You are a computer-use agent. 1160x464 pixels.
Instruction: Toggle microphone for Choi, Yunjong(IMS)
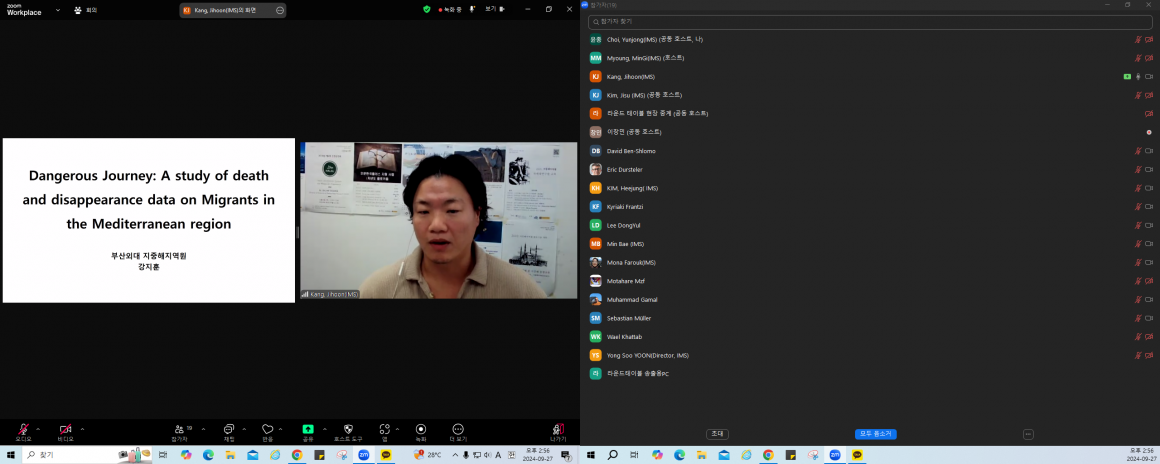click(x=1138, y=39)
